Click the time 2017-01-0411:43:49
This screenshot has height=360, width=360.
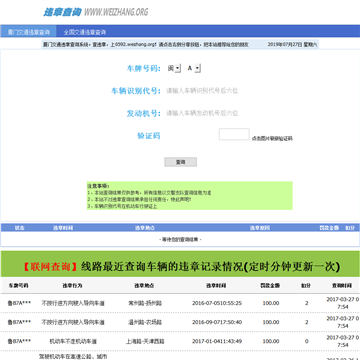pyautogui.click(x=217, y=341)
